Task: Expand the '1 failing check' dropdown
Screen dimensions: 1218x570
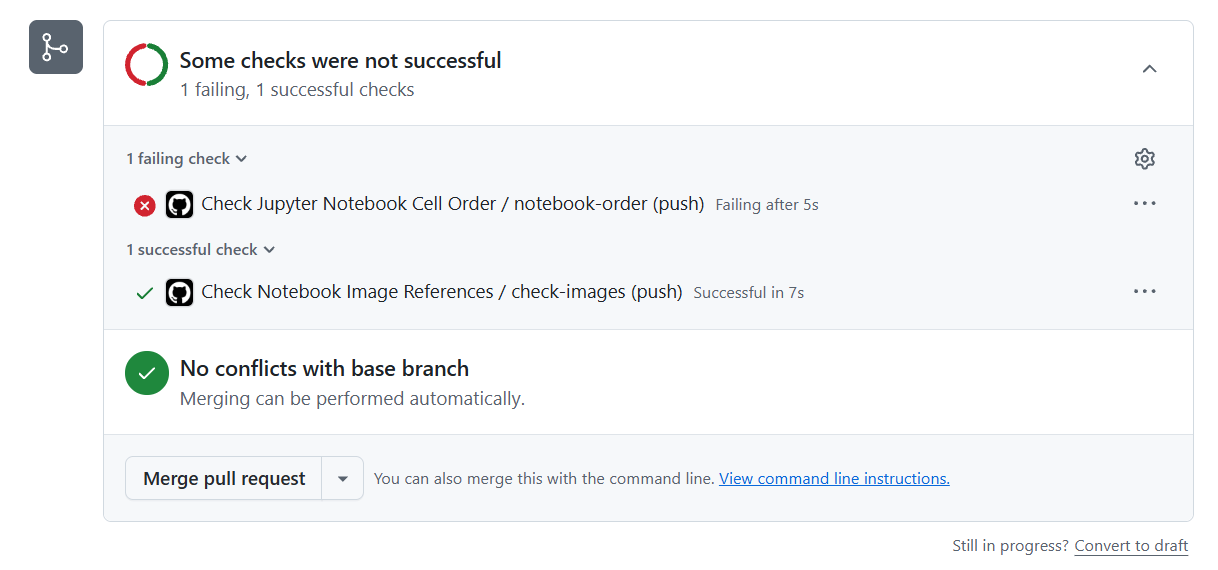Action: [187, 159]
